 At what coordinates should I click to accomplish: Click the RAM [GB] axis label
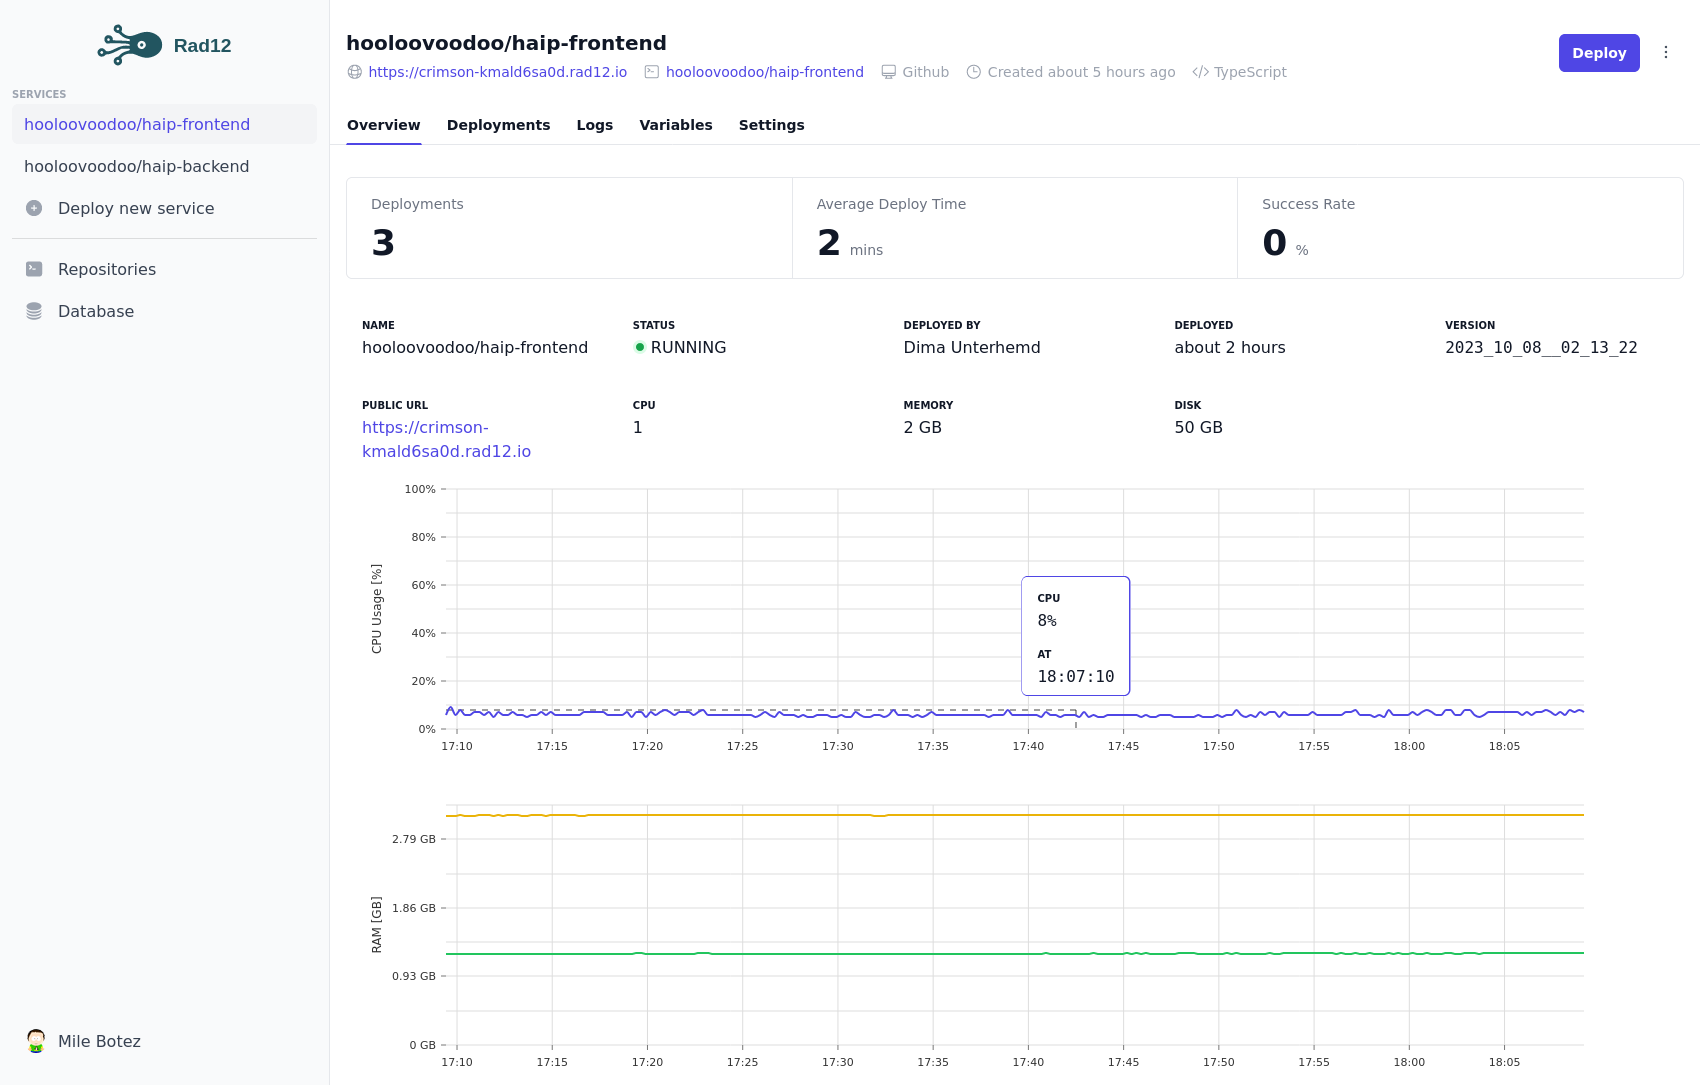[x=377, y=924]
